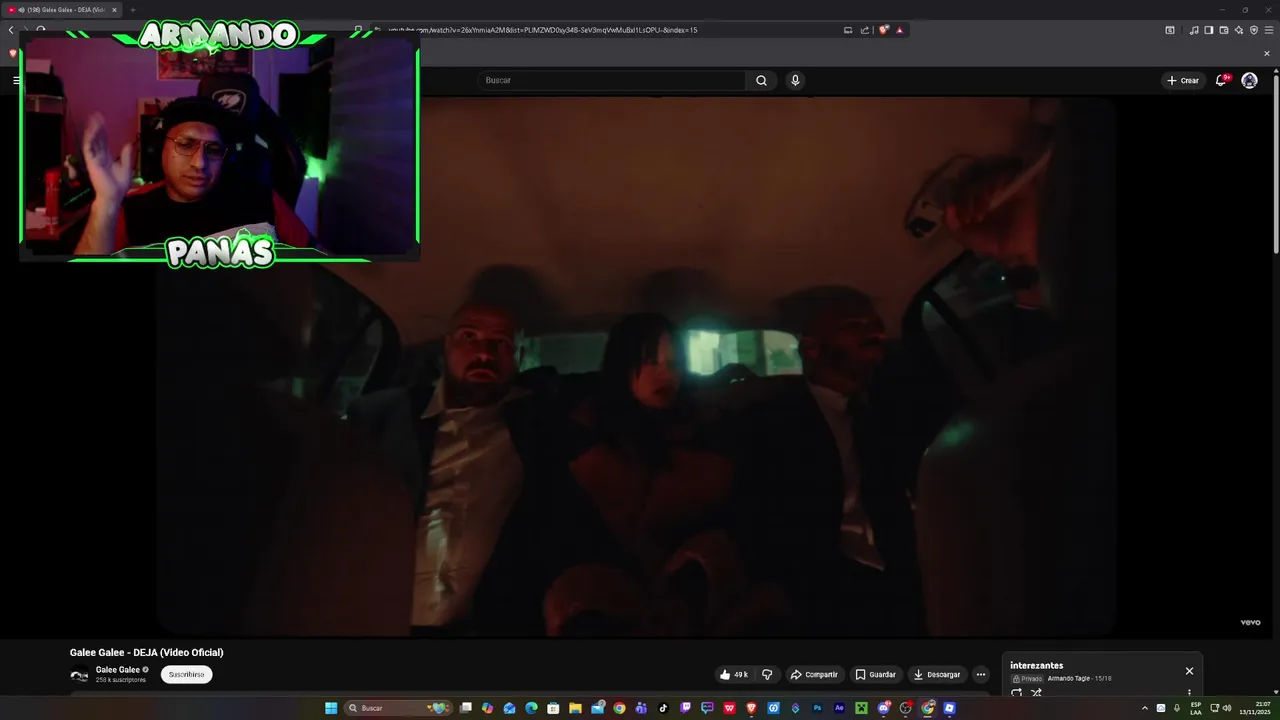
Task: Toggle playlist shuffle icon
Action: (x=1036, y=692)
